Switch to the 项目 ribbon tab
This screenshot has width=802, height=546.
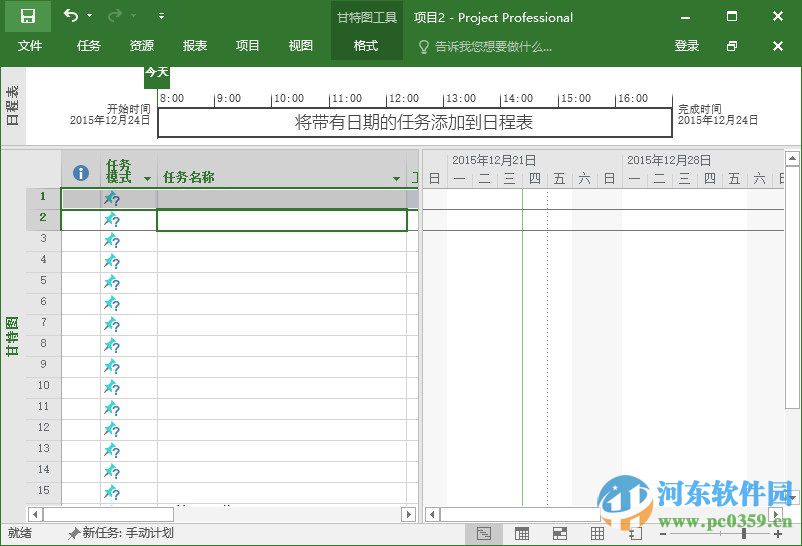coord(248,46)
